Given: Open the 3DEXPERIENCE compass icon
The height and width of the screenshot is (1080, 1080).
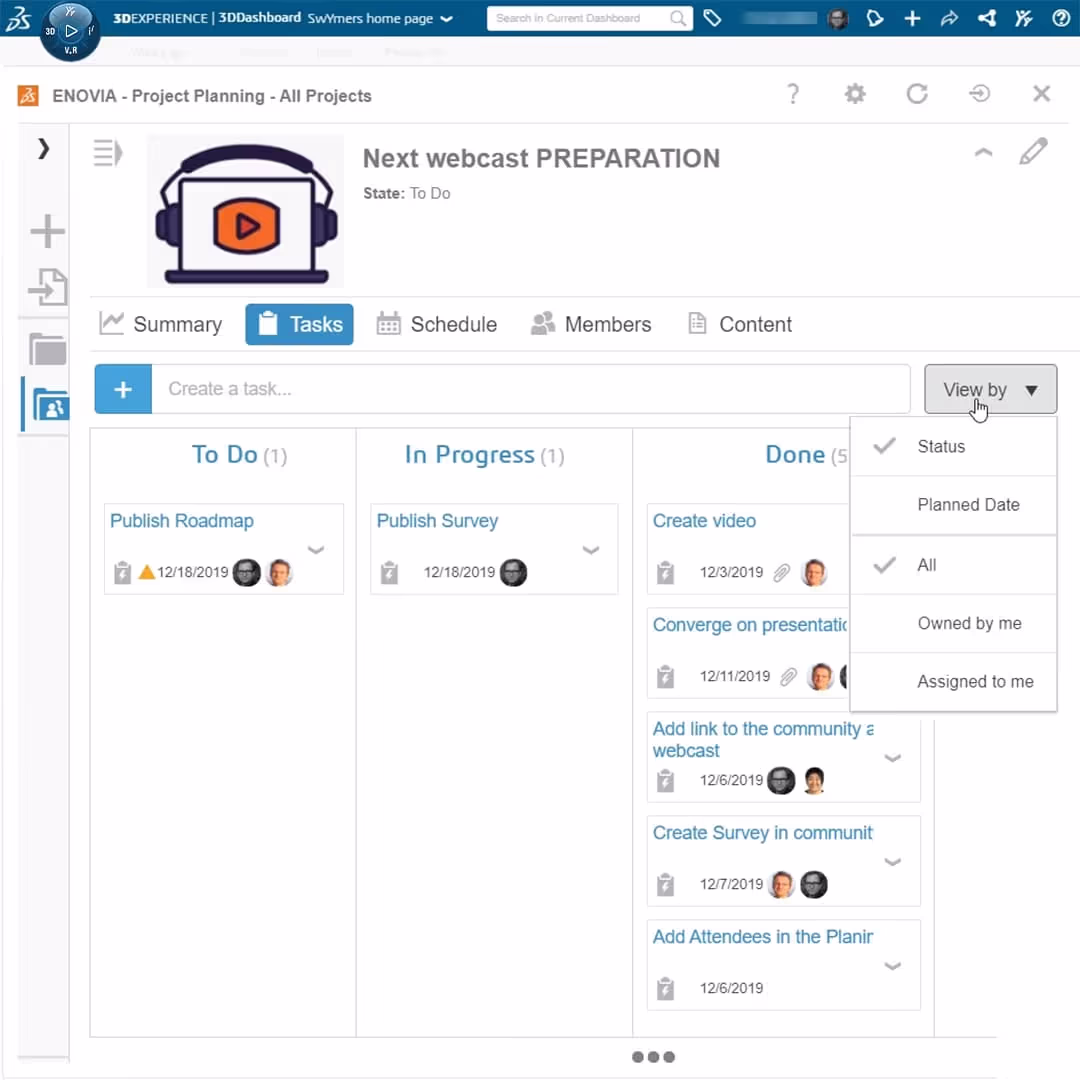Looking at the screenshot, I should pos(70,31).
